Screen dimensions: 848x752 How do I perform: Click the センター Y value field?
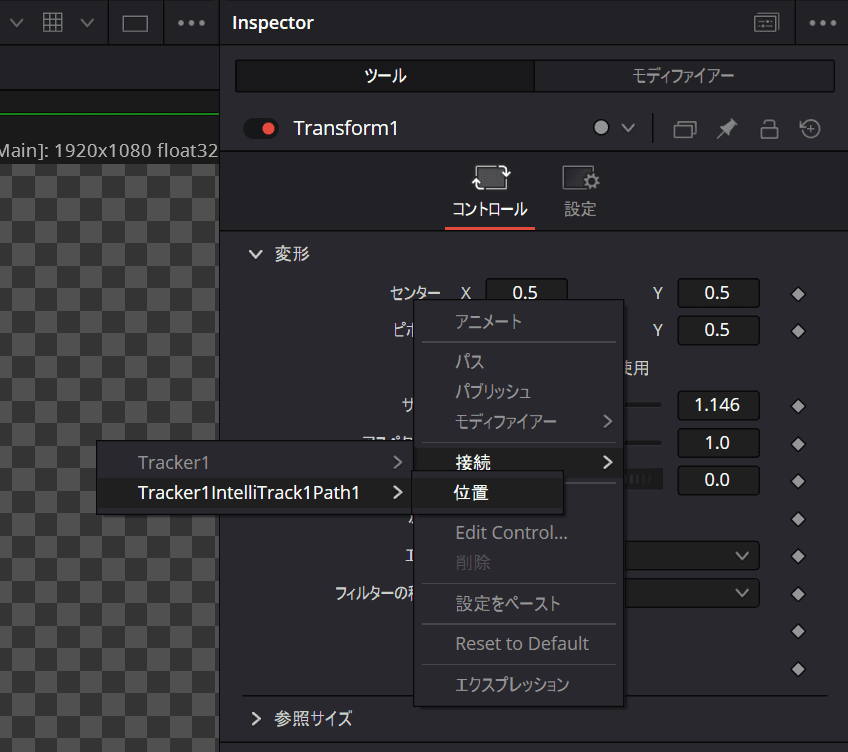(718, 293)
